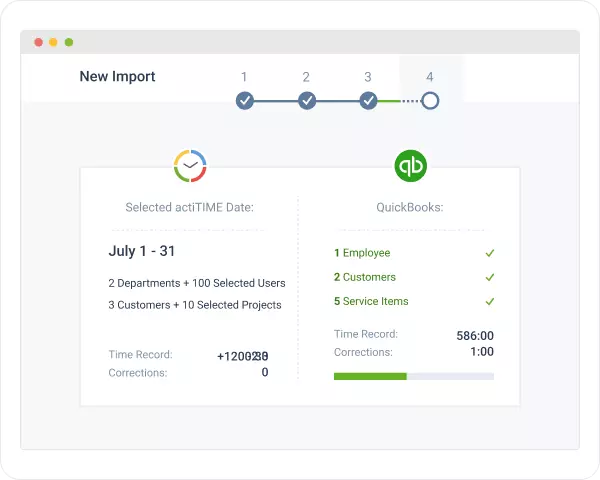Click the QuickBooks import progress bar

tap(414, 376)
